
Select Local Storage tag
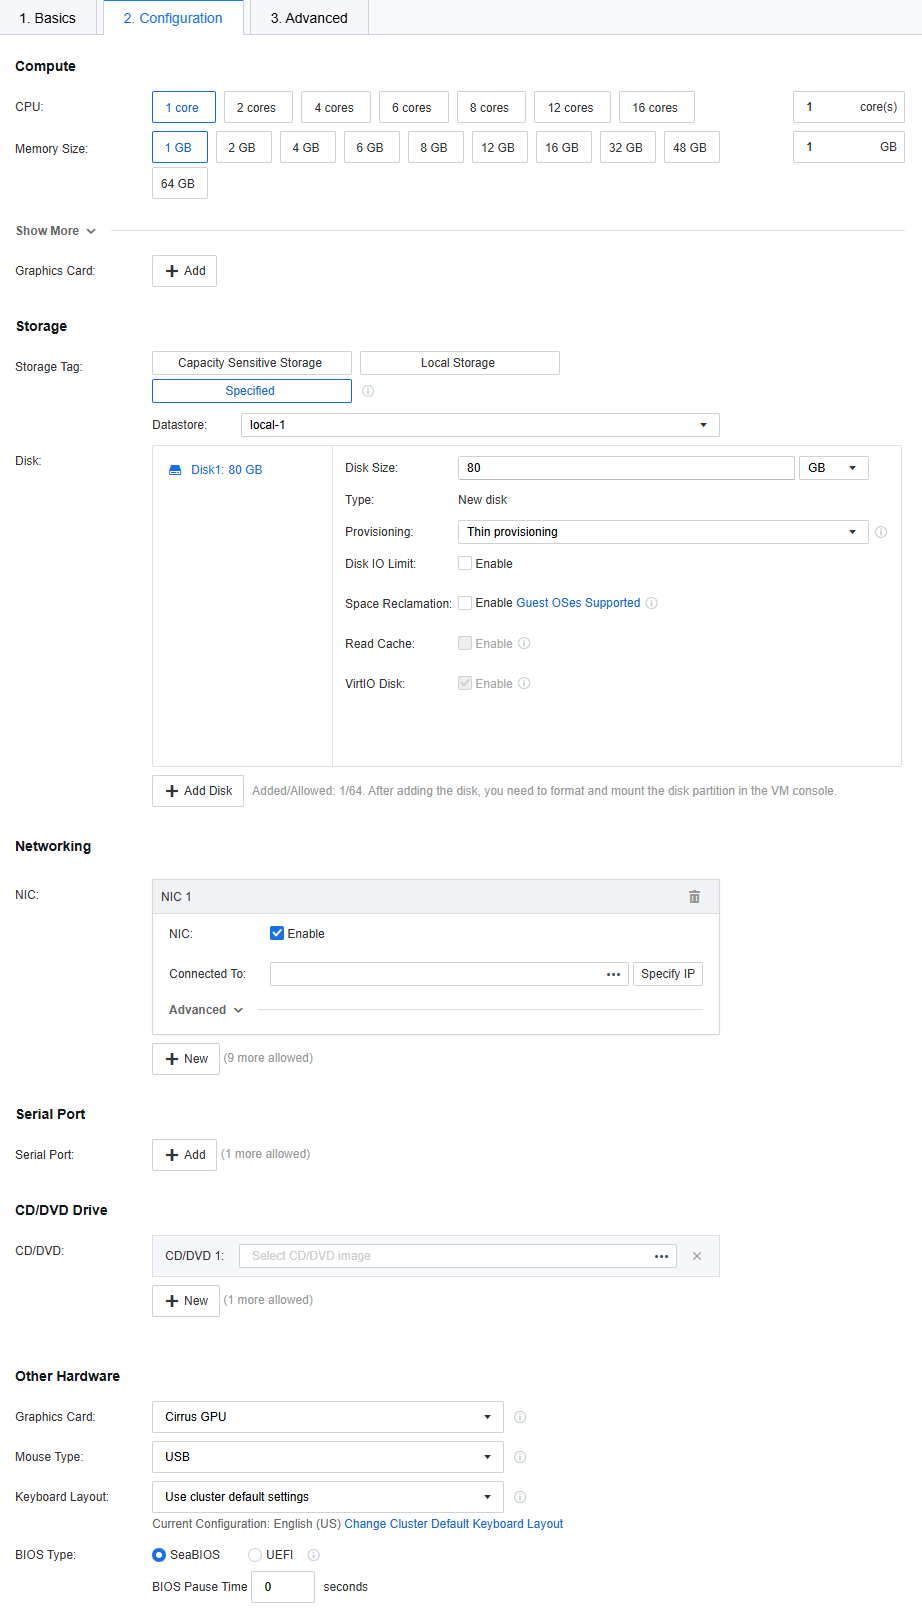point(460,363)
